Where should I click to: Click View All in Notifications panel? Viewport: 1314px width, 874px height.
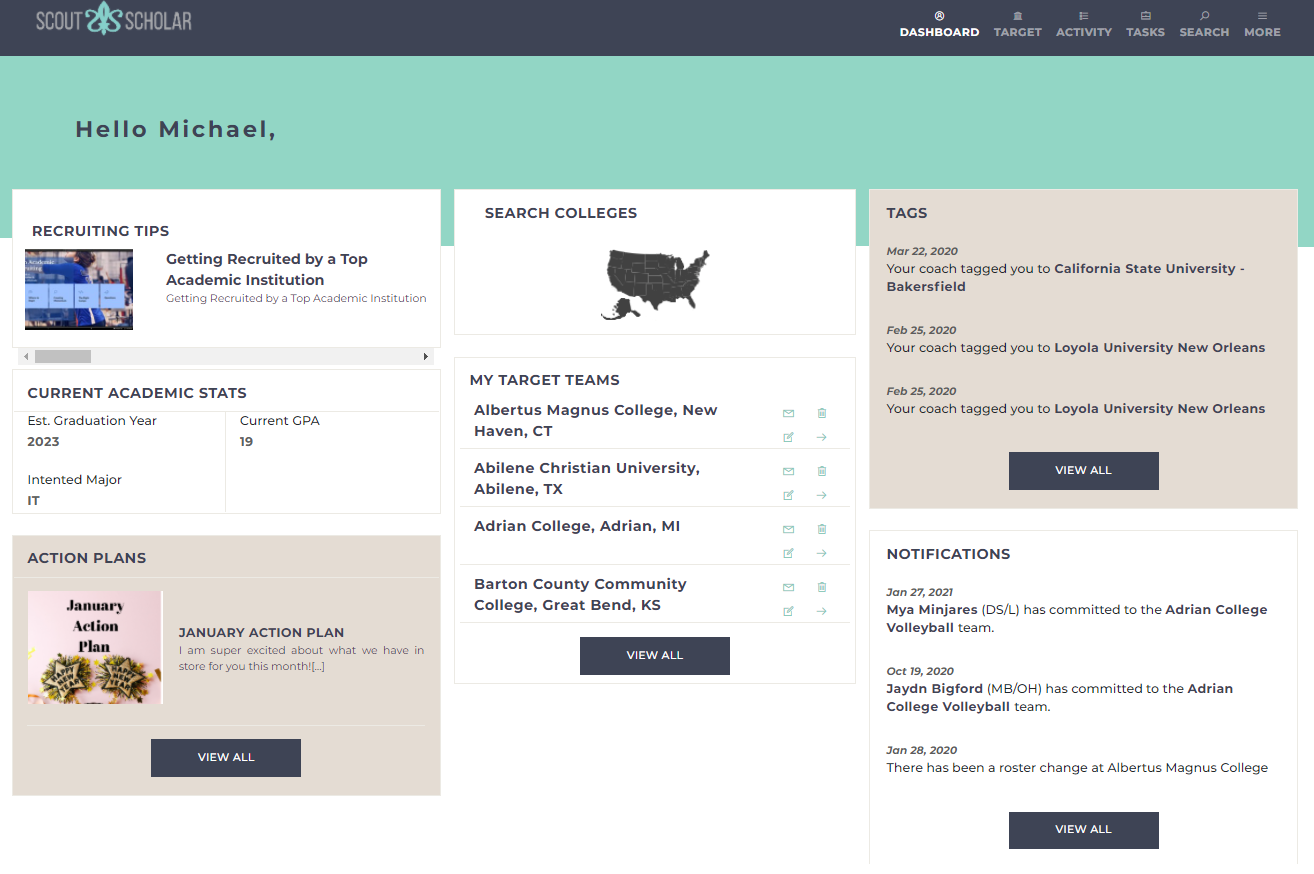(1084, 830)
